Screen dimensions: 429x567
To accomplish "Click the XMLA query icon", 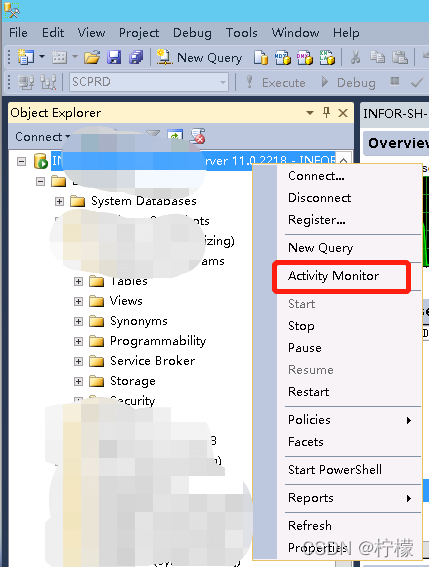I will [x=327, y=57].
